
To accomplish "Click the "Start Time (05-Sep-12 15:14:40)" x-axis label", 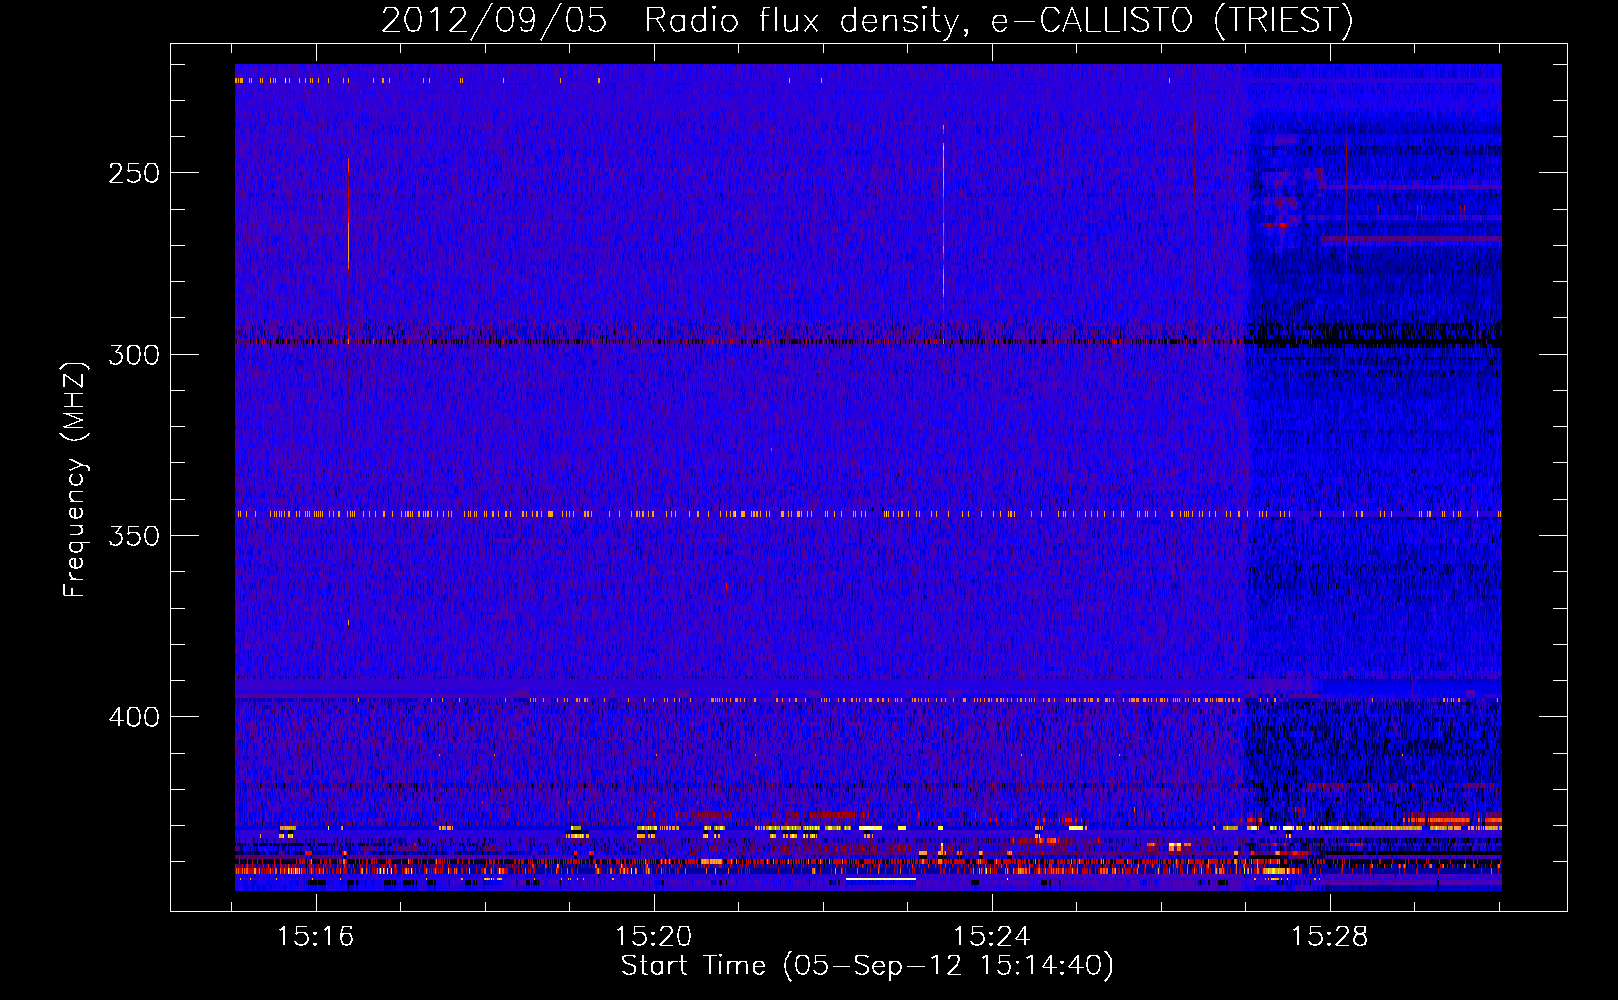I will [867, 966].
